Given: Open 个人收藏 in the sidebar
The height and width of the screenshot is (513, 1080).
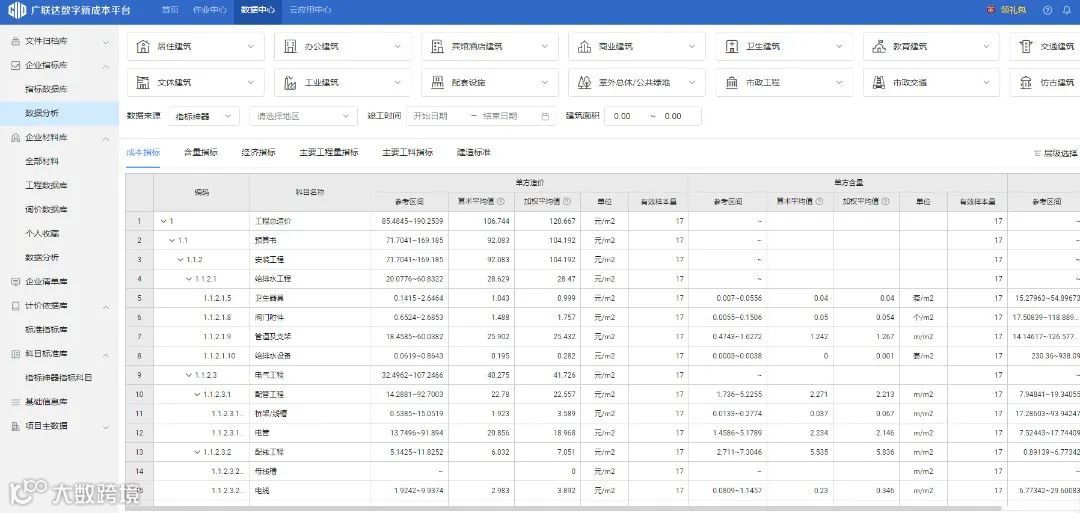Looking at the screenshot, I should tap(43, 233).
